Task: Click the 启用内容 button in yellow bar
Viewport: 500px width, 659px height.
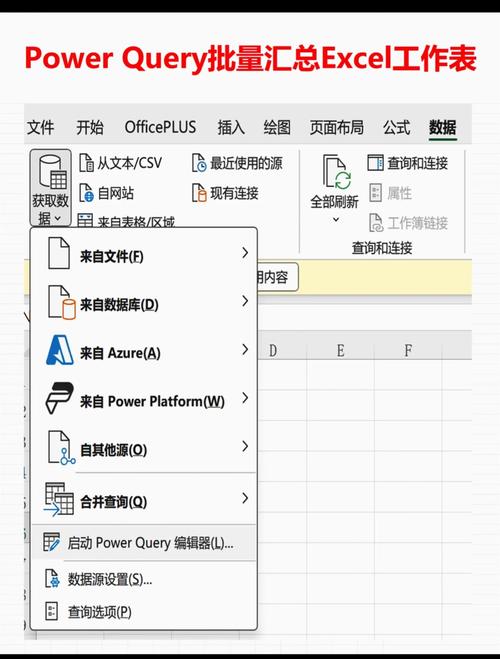Action: 277,277
